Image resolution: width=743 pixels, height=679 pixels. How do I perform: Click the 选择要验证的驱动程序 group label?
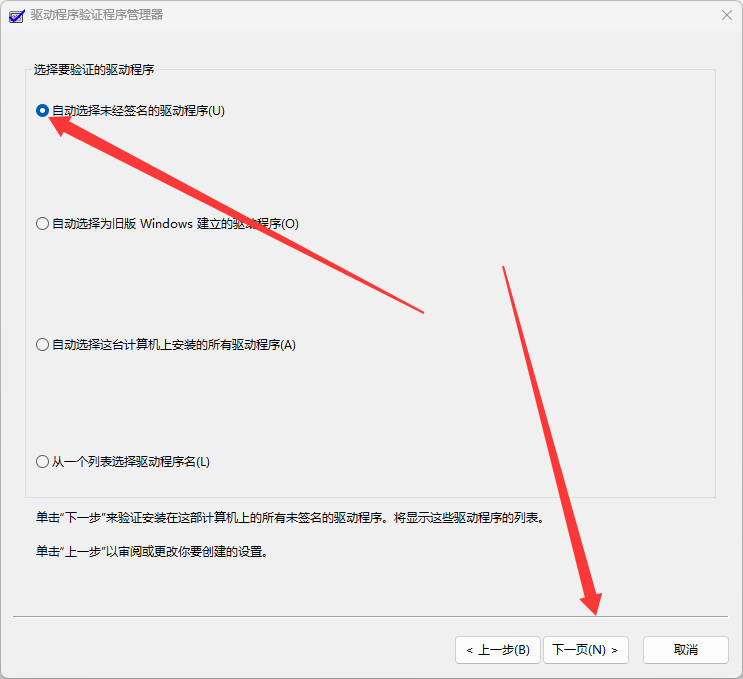94,70
